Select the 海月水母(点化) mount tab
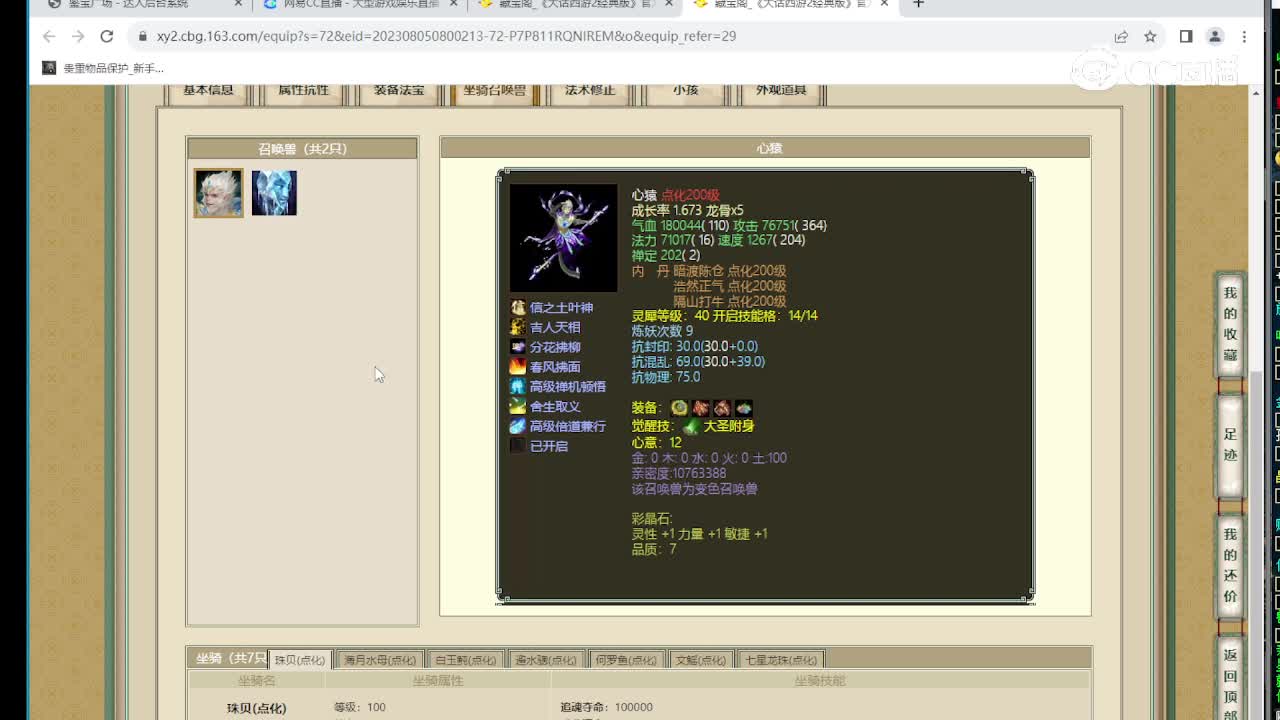 click(379, 660)
